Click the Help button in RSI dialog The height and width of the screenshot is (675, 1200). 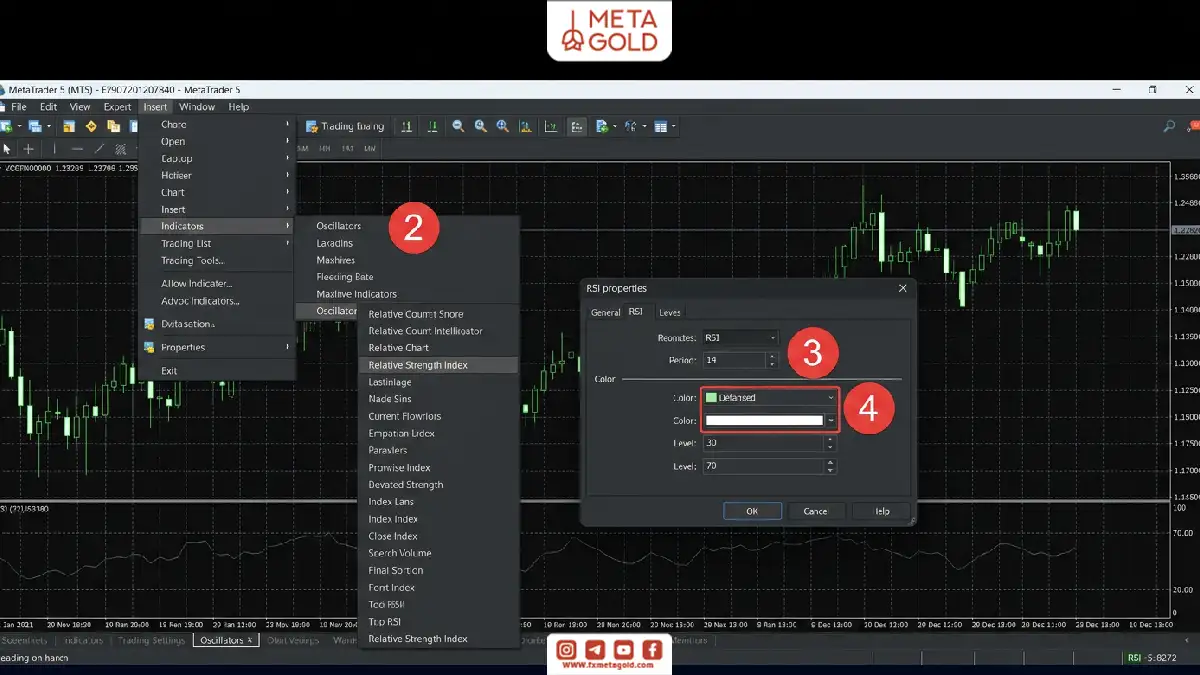coord(882,511)
